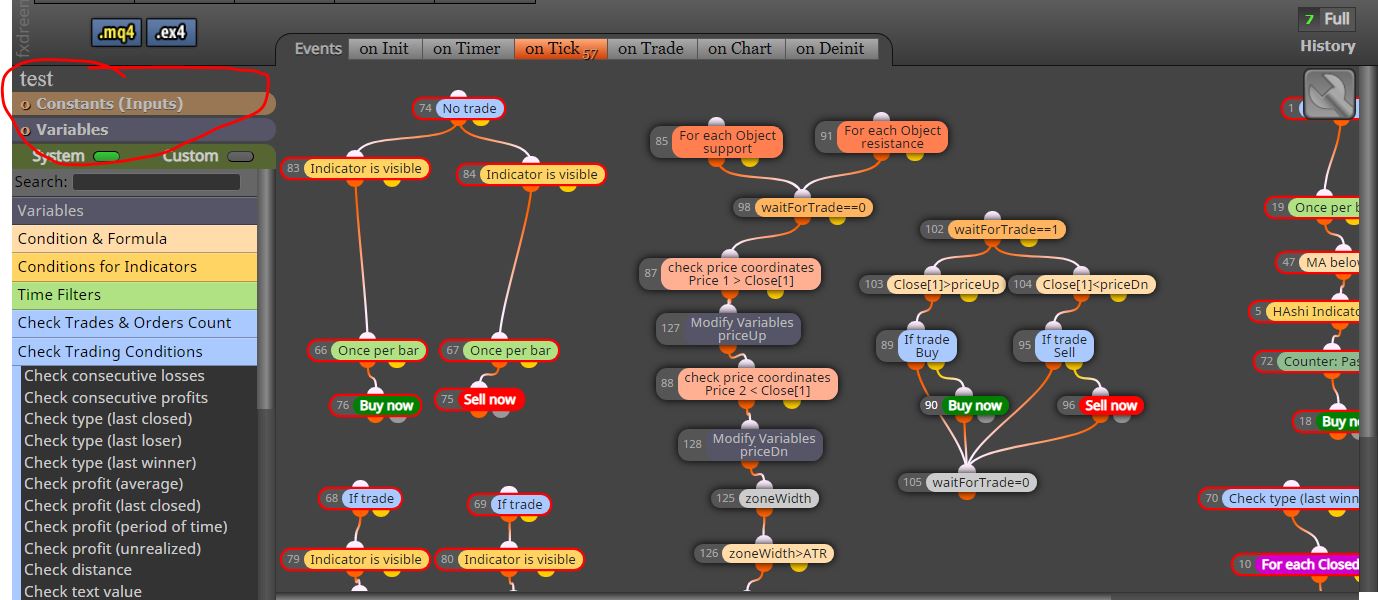The width and height of the screenshot is (1378, 600).
Task: Open the wrench settings tool icon
Action: (1329, 95)
